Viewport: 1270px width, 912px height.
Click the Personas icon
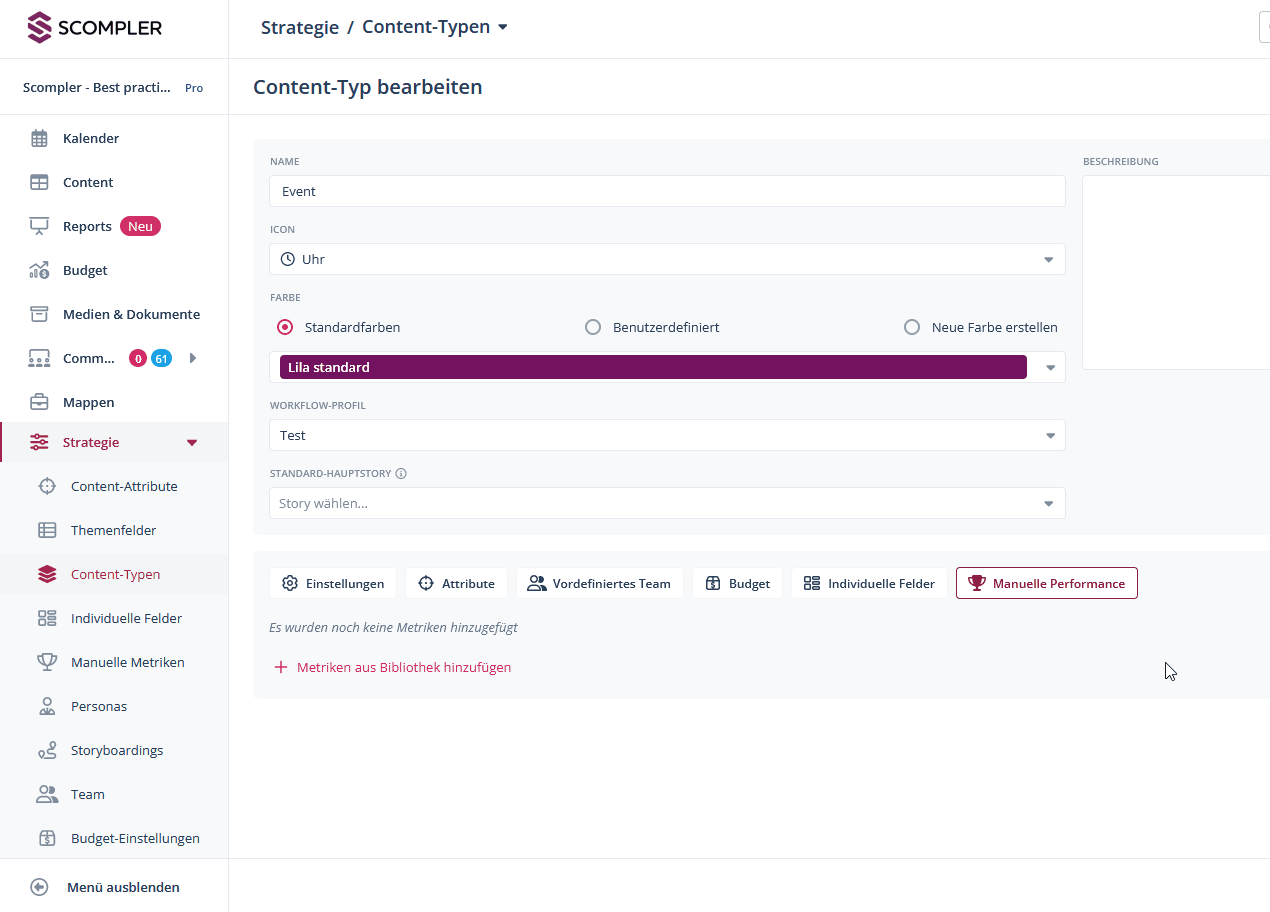coord(47,706)
